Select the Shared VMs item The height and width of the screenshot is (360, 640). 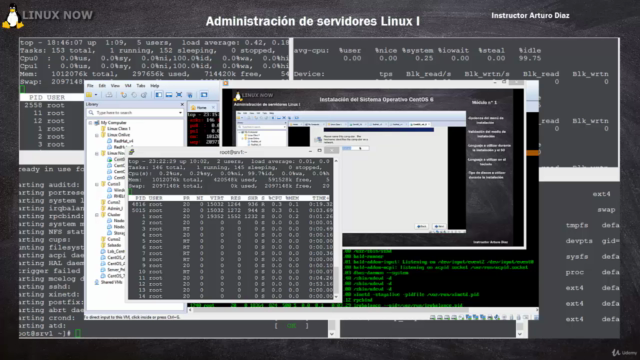(111, 282)
